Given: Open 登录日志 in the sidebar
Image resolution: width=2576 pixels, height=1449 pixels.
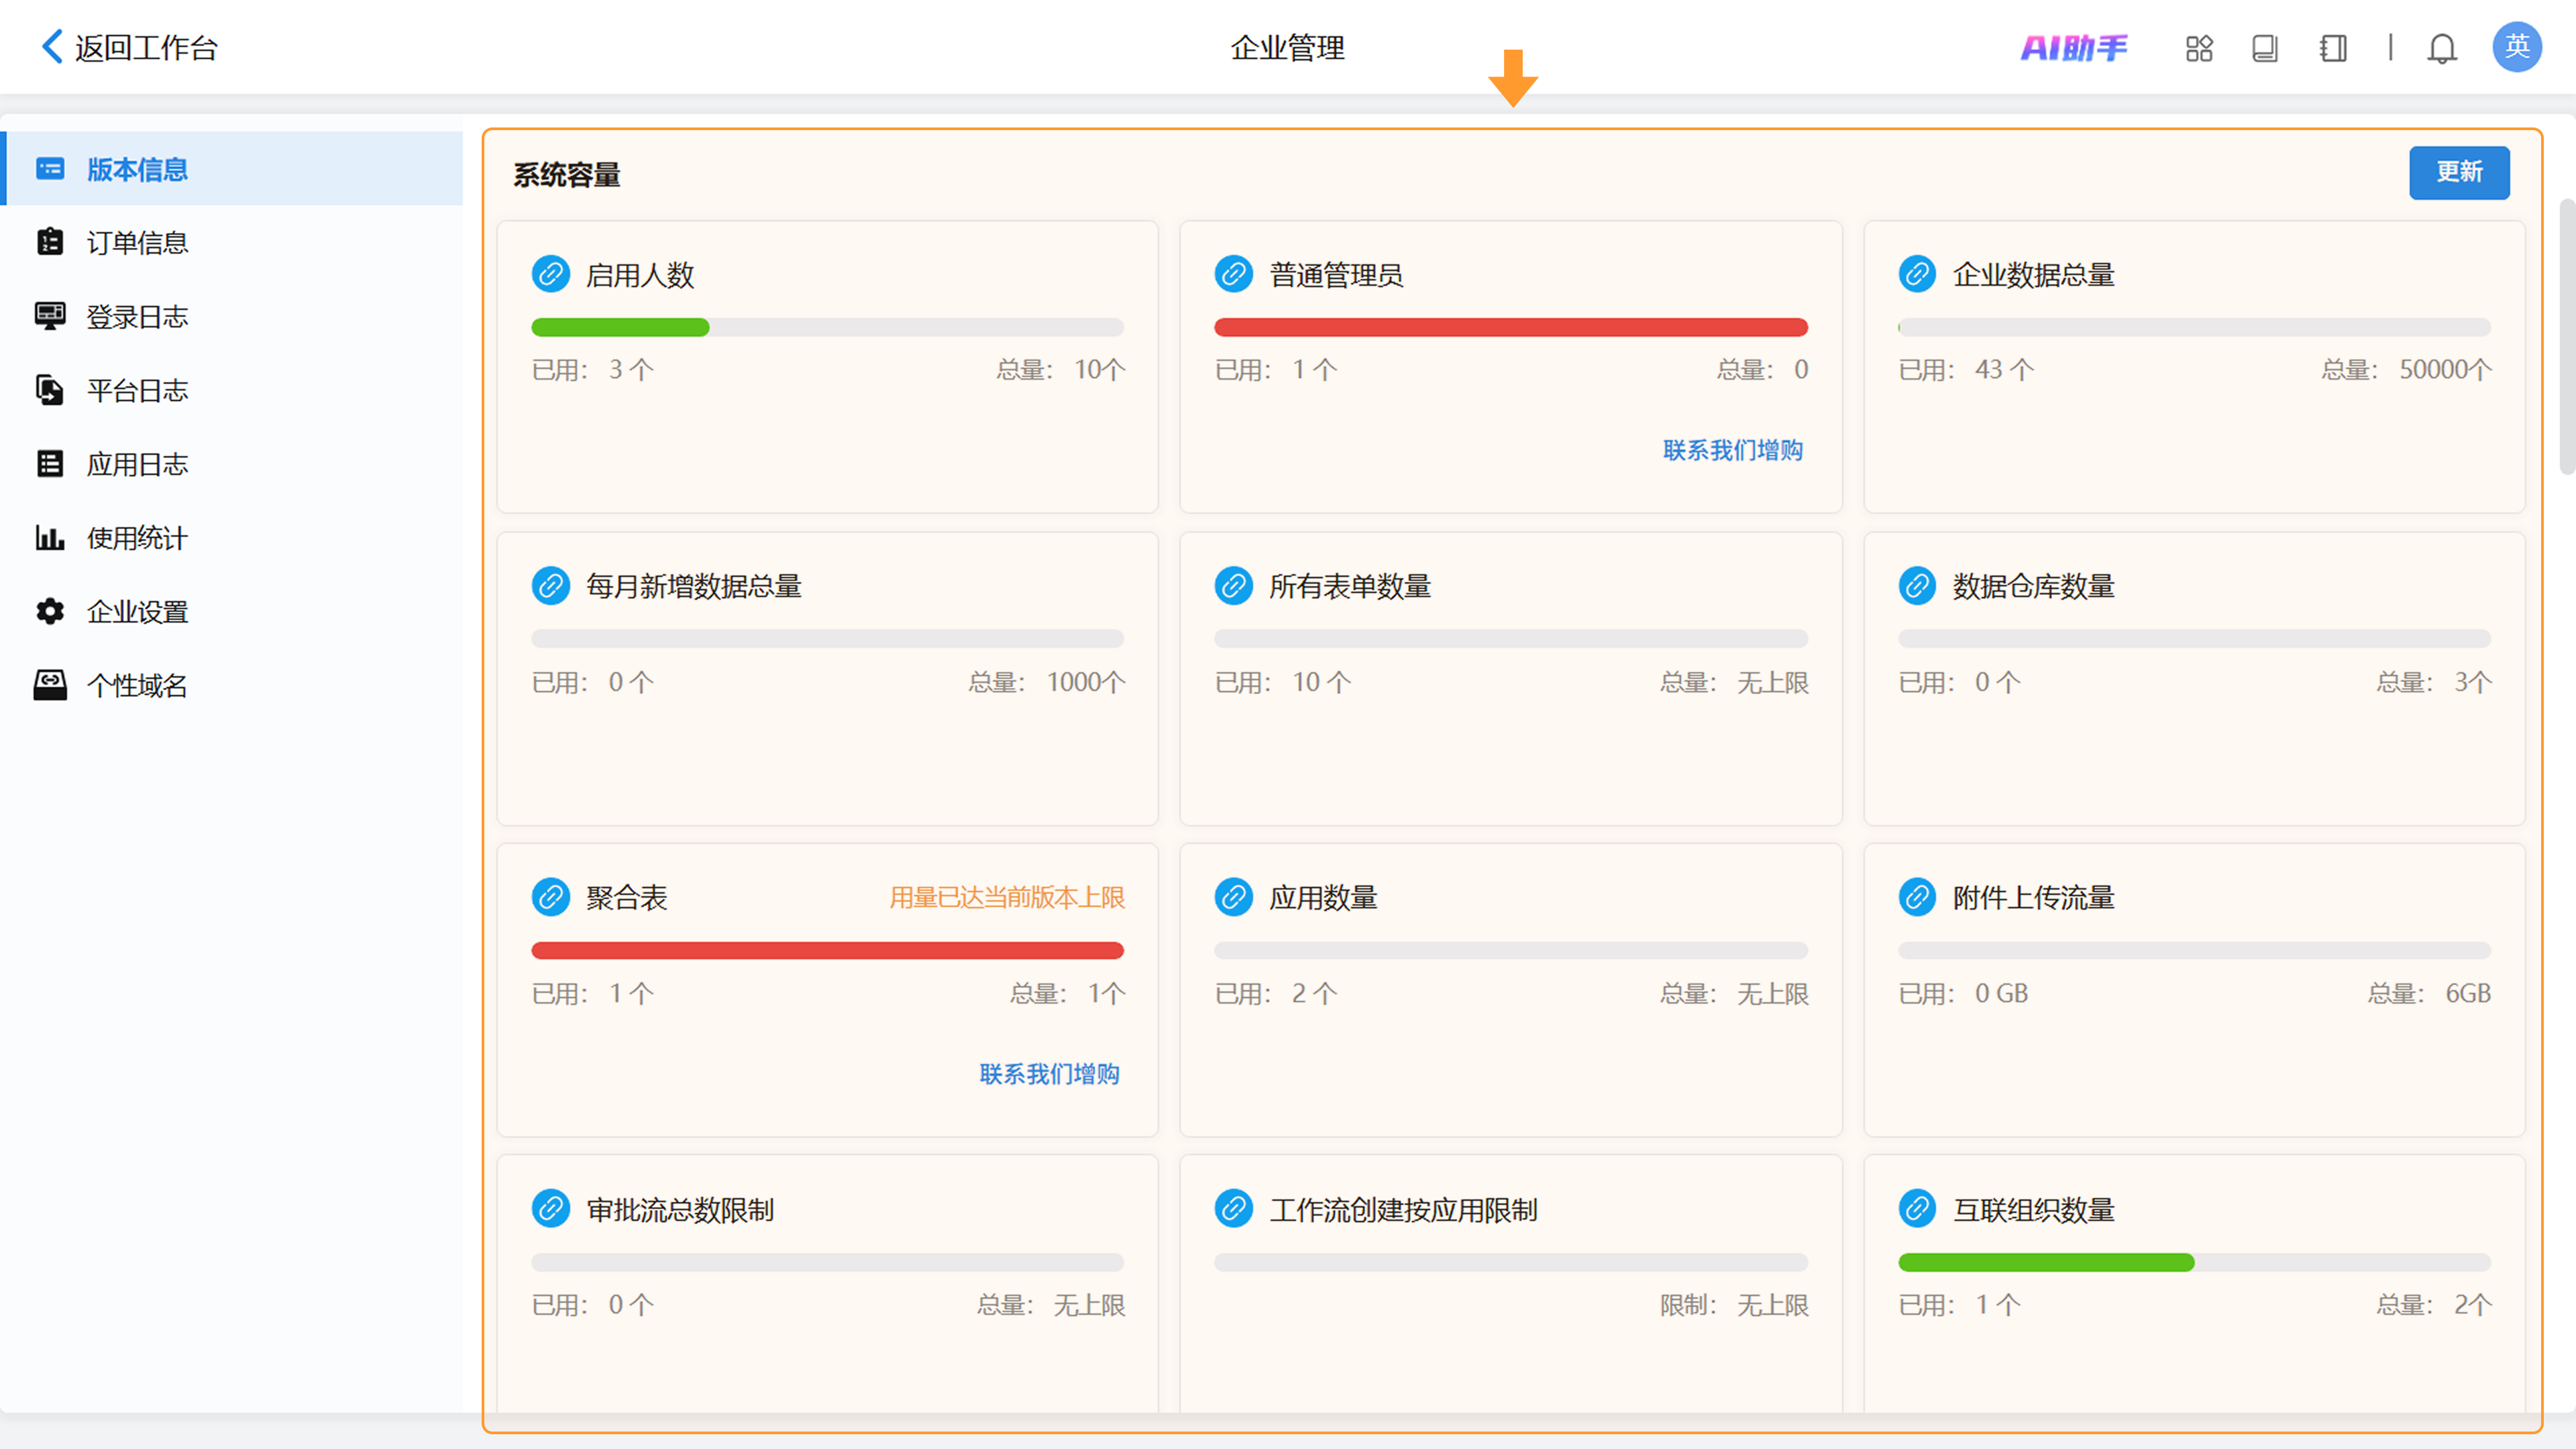Looking at the screenshot, I should 232,316.
